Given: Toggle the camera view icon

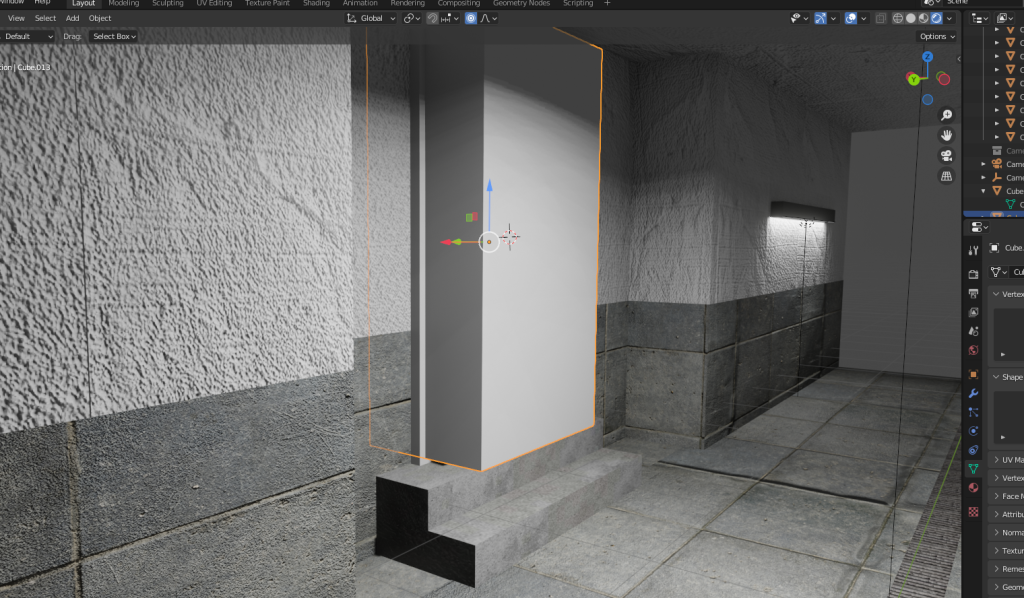Looking at the screenshot, I should coord(946,155).
